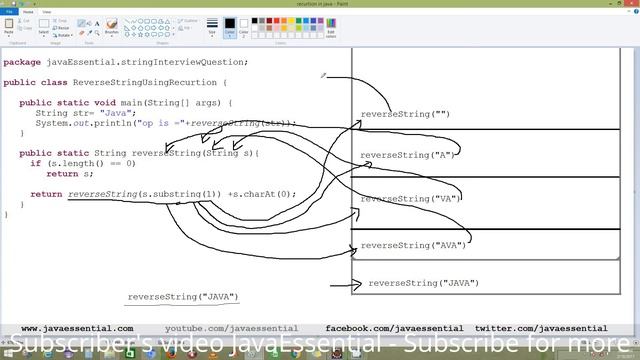
Task: Click the Resize command
Action: pos(61,28)
